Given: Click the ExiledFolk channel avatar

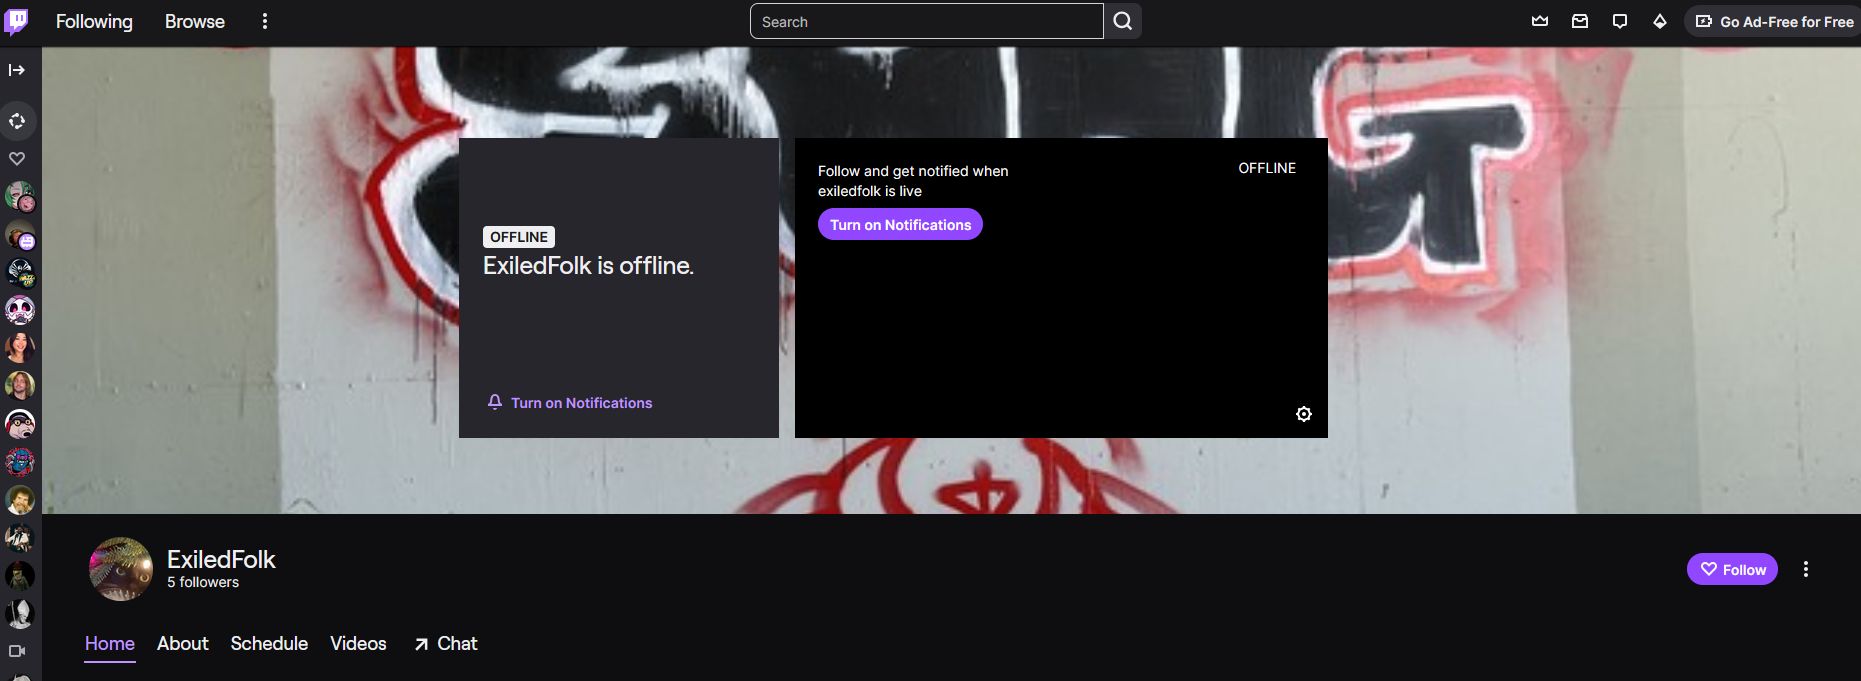Looking at the screenshot, I should (x=121, y=569).
